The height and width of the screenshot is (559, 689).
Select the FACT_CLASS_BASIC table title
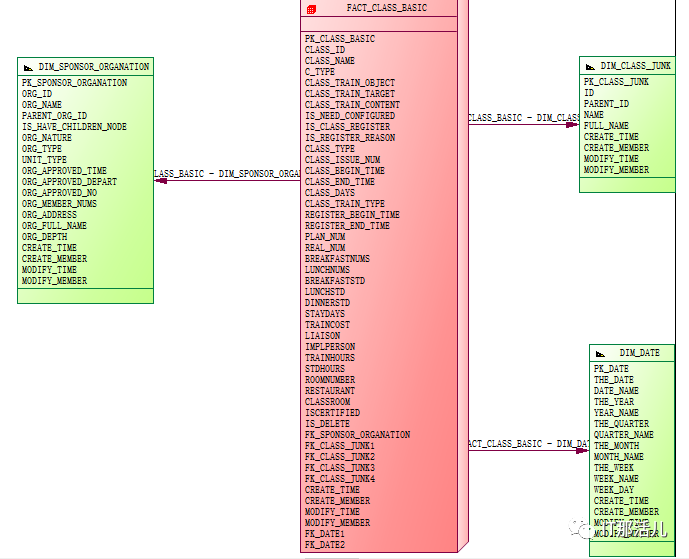pyautogui.click(x=387, y=8)
